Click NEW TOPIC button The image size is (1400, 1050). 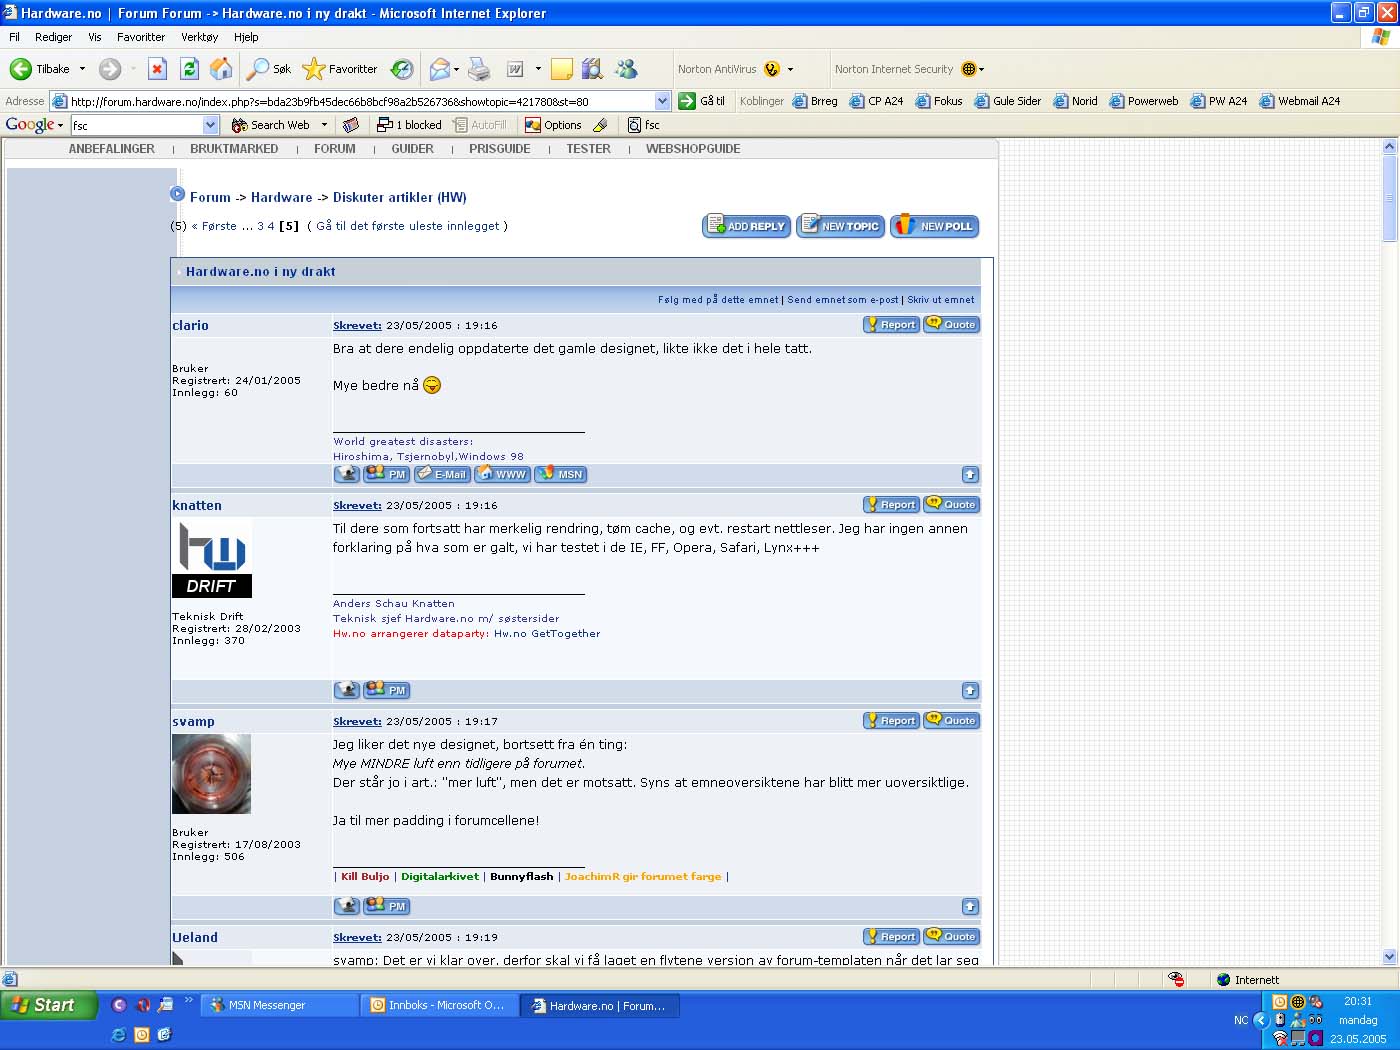tap(840, 226)
